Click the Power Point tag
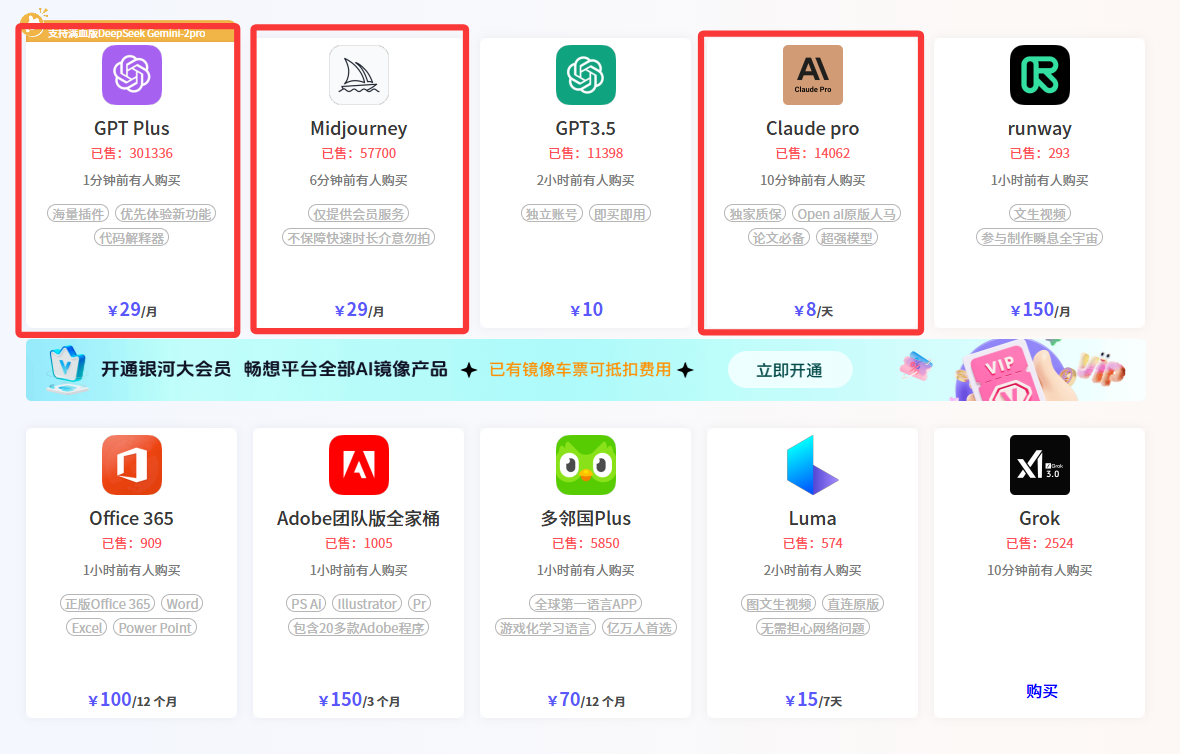This screenshot has height=754, width=1180. 155,628
